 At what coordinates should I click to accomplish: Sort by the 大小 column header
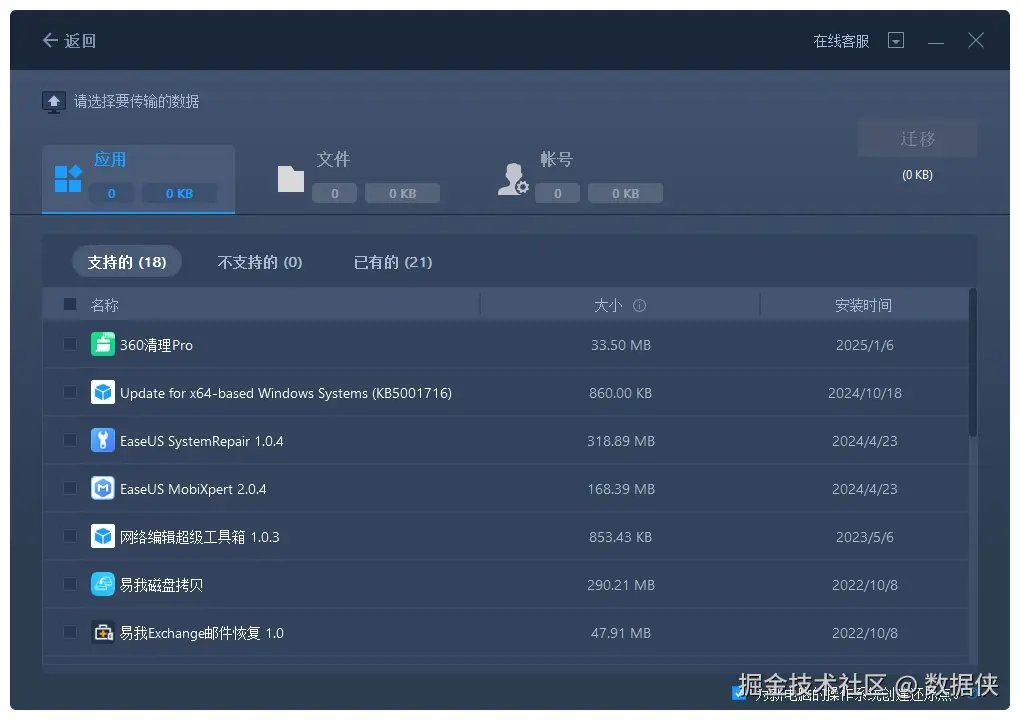[608, 305]
